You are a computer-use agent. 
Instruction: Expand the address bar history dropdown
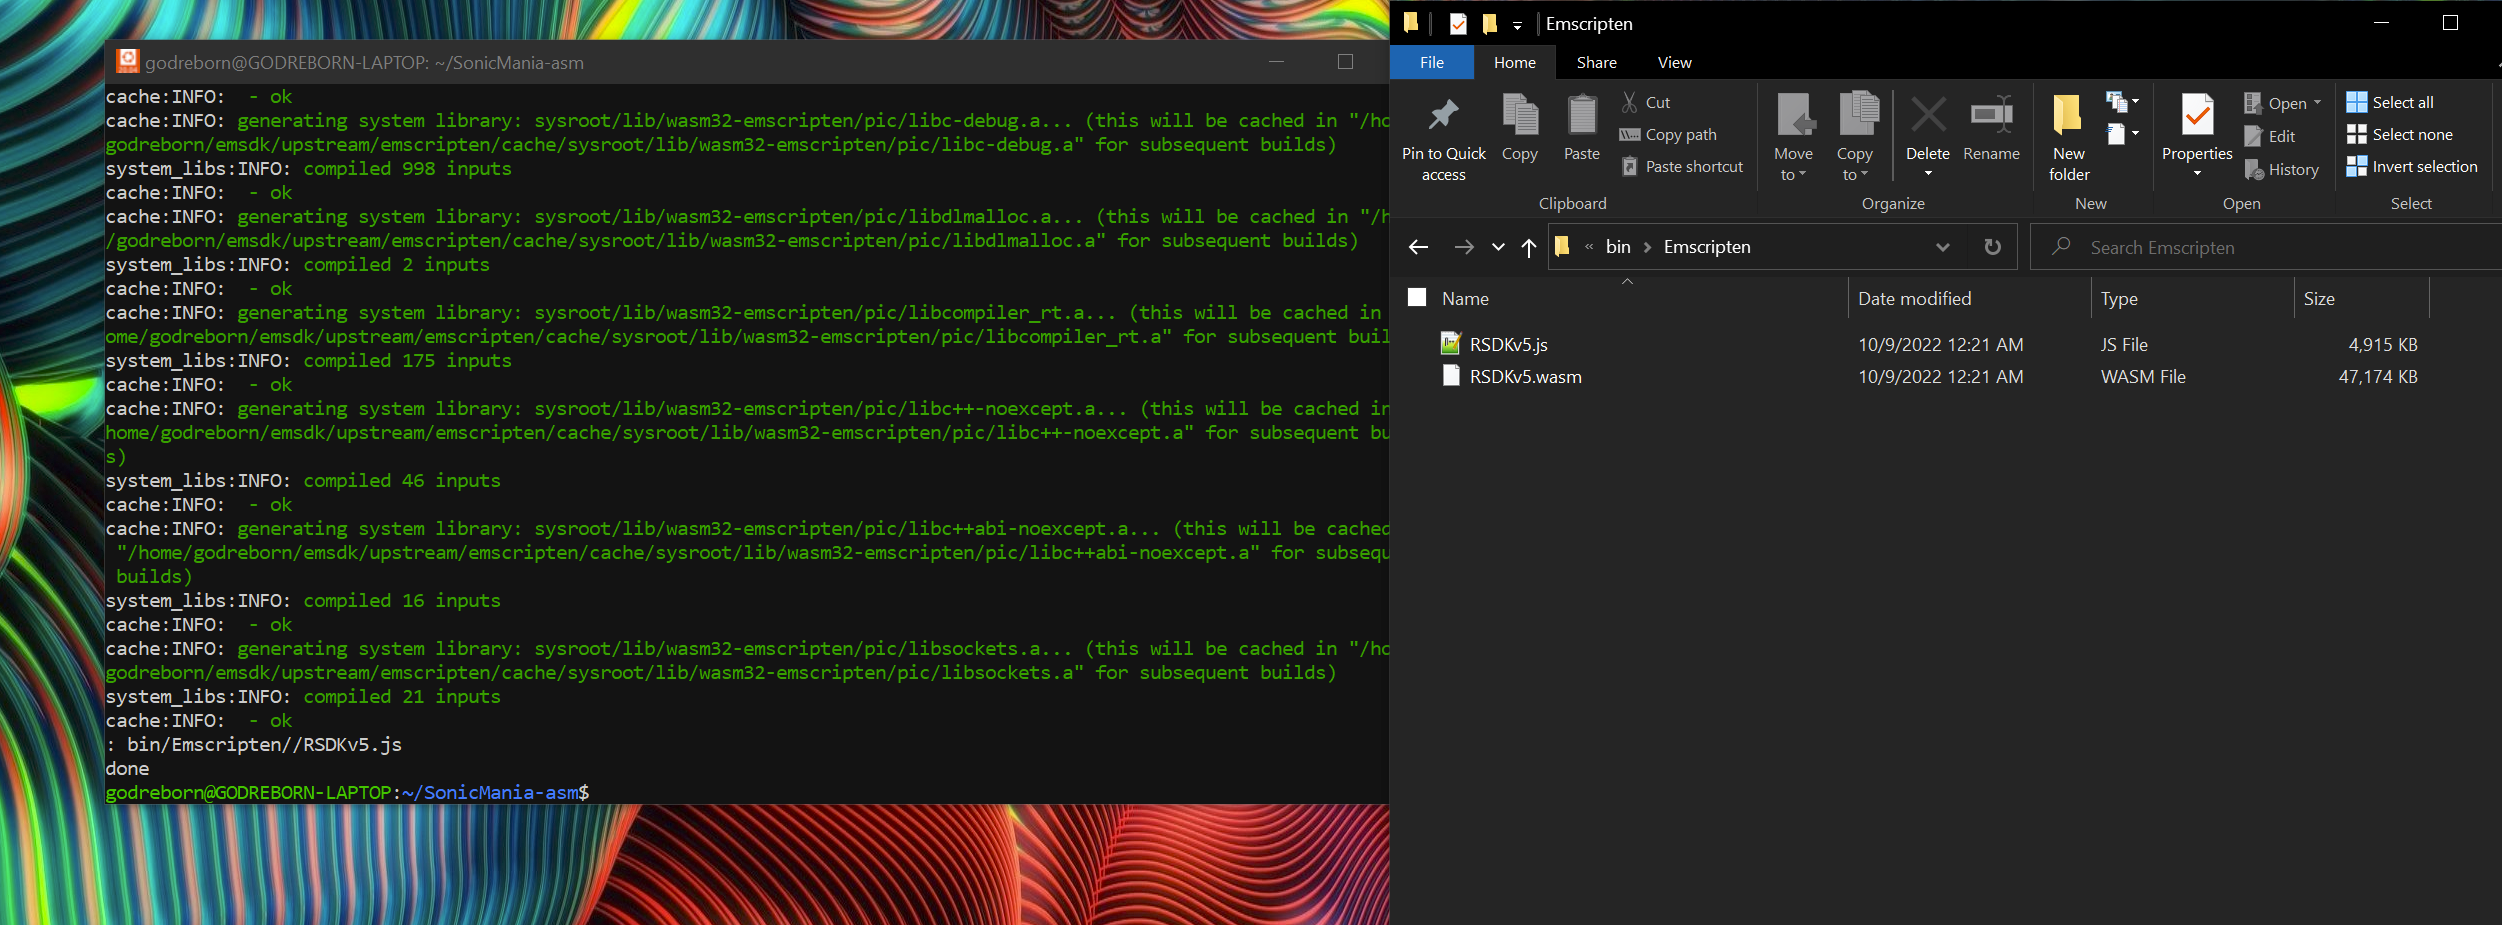click(x=1943, y=247)
